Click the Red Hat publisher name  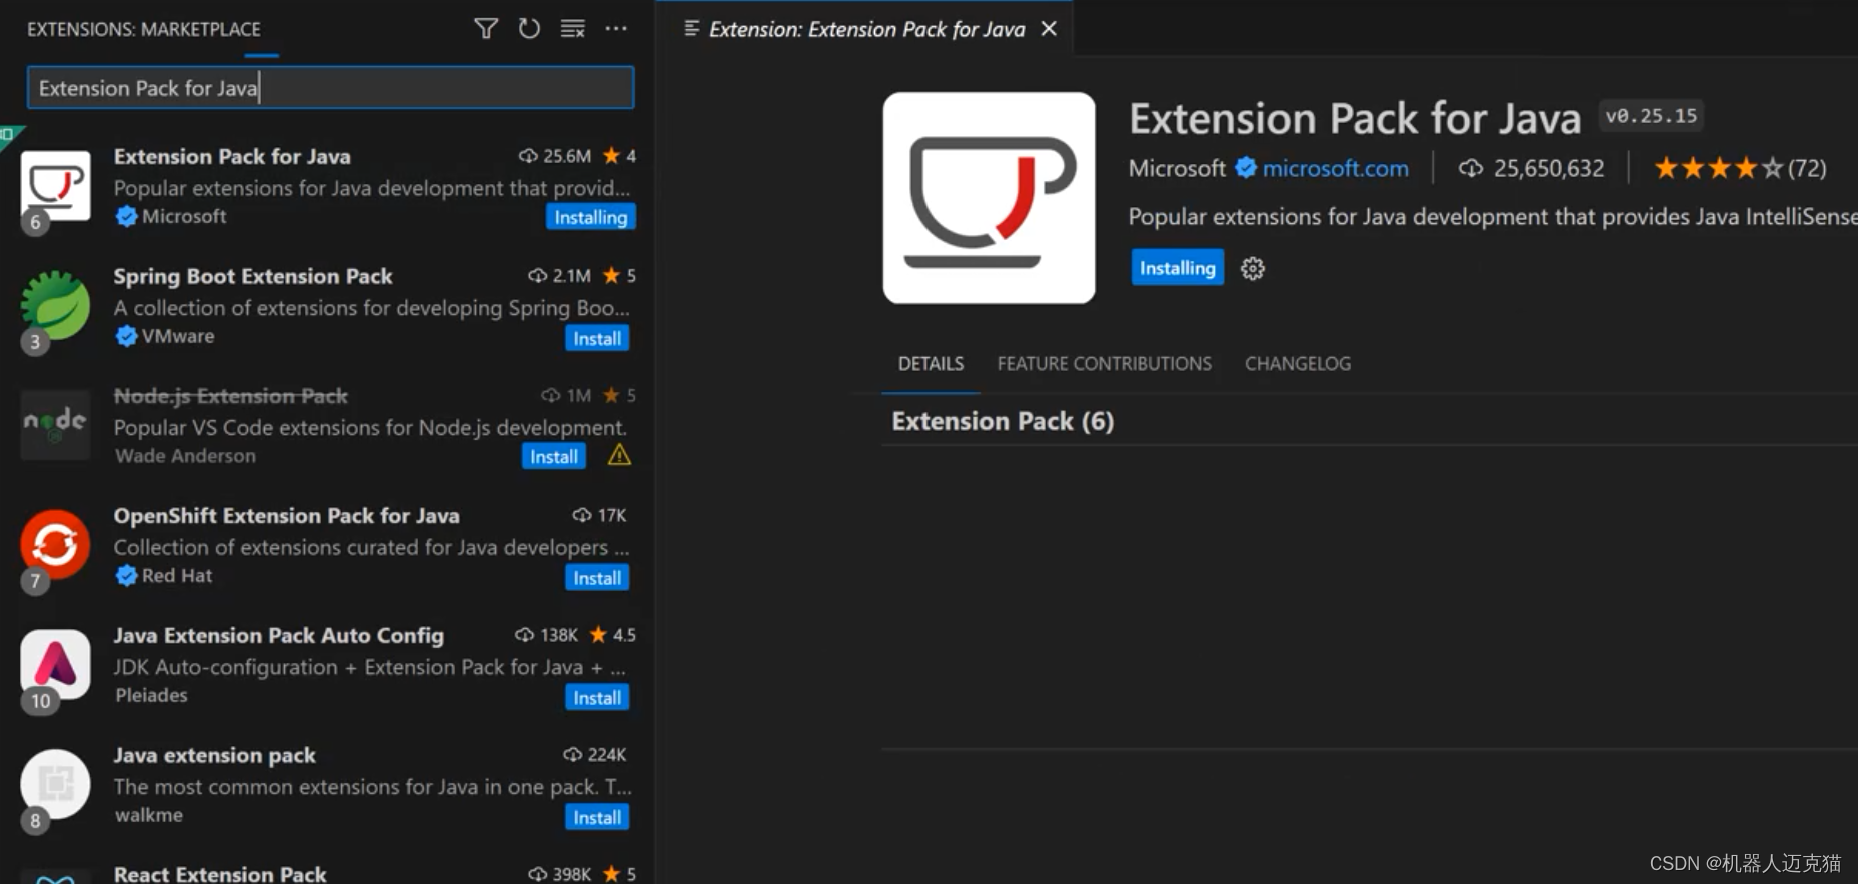(177, 576)
